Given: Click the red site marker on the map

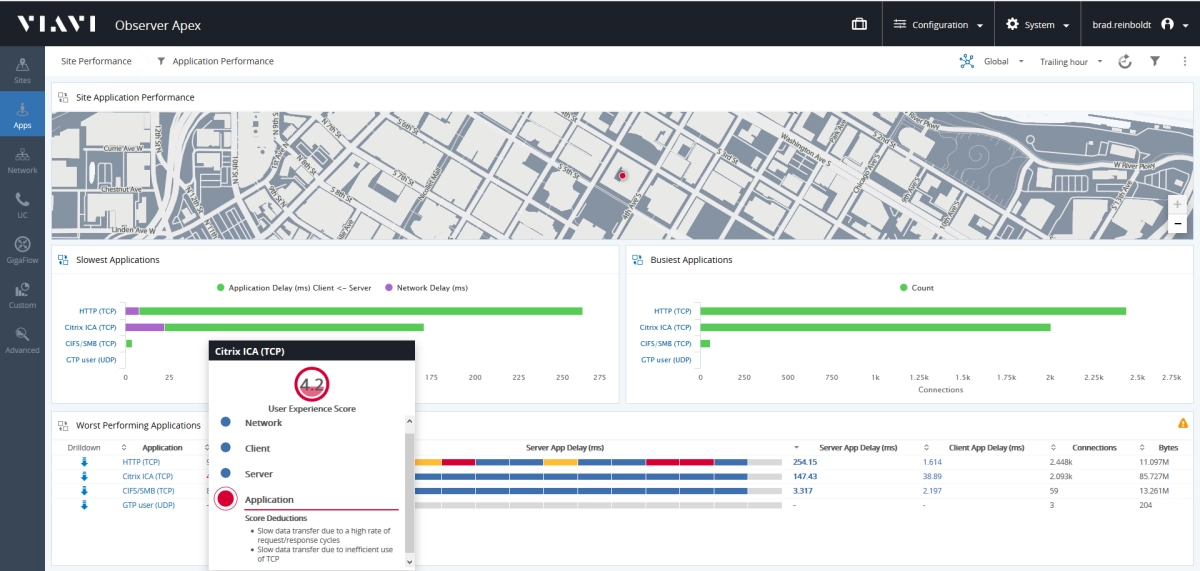Looking at the screenshot, I should pyautogui.click(x=622, y=175).
